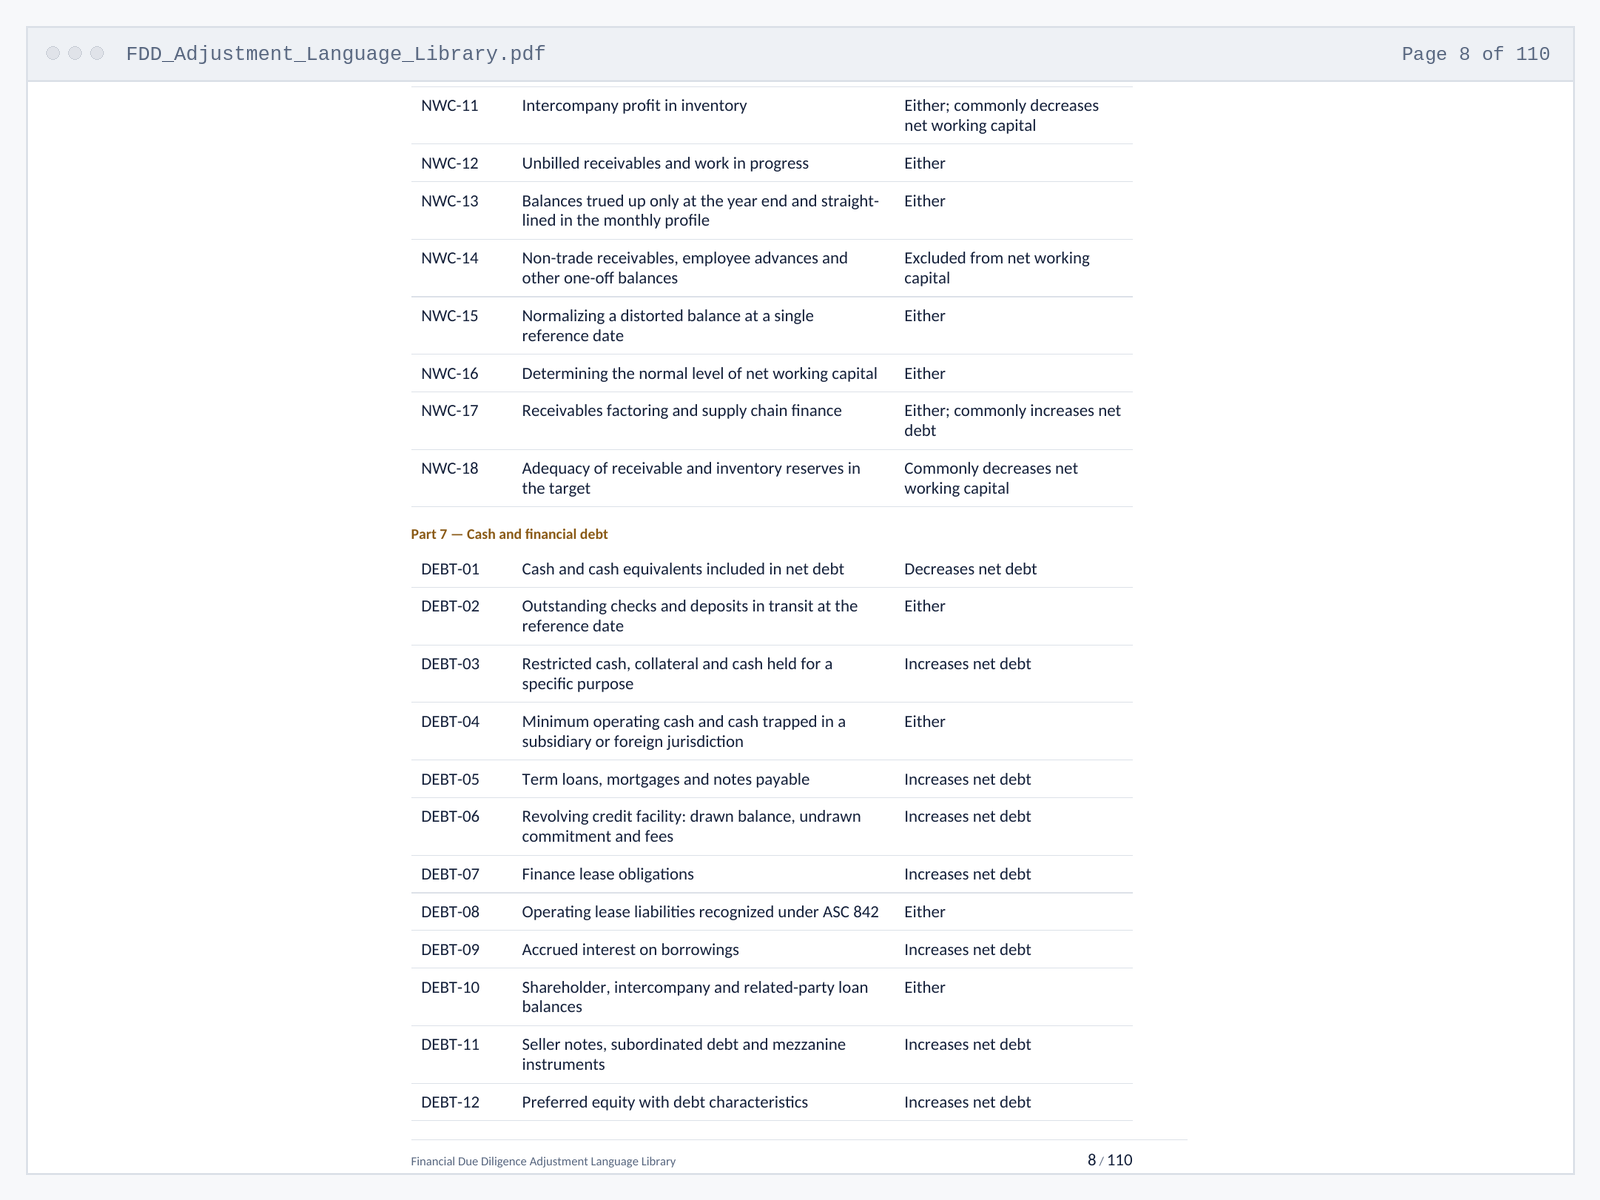Viewport: 1600px width, 1200px height.
Task: Select the NWC-16 normal level row
Action: point(771,373)
